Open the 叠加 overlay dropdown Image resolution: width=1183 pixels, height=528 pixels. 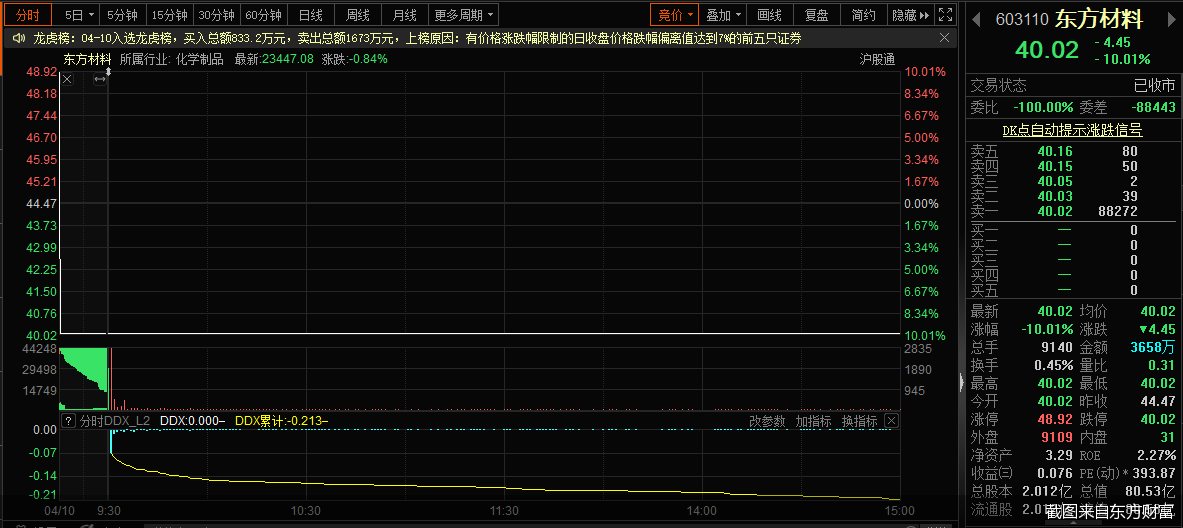point(724,15)
